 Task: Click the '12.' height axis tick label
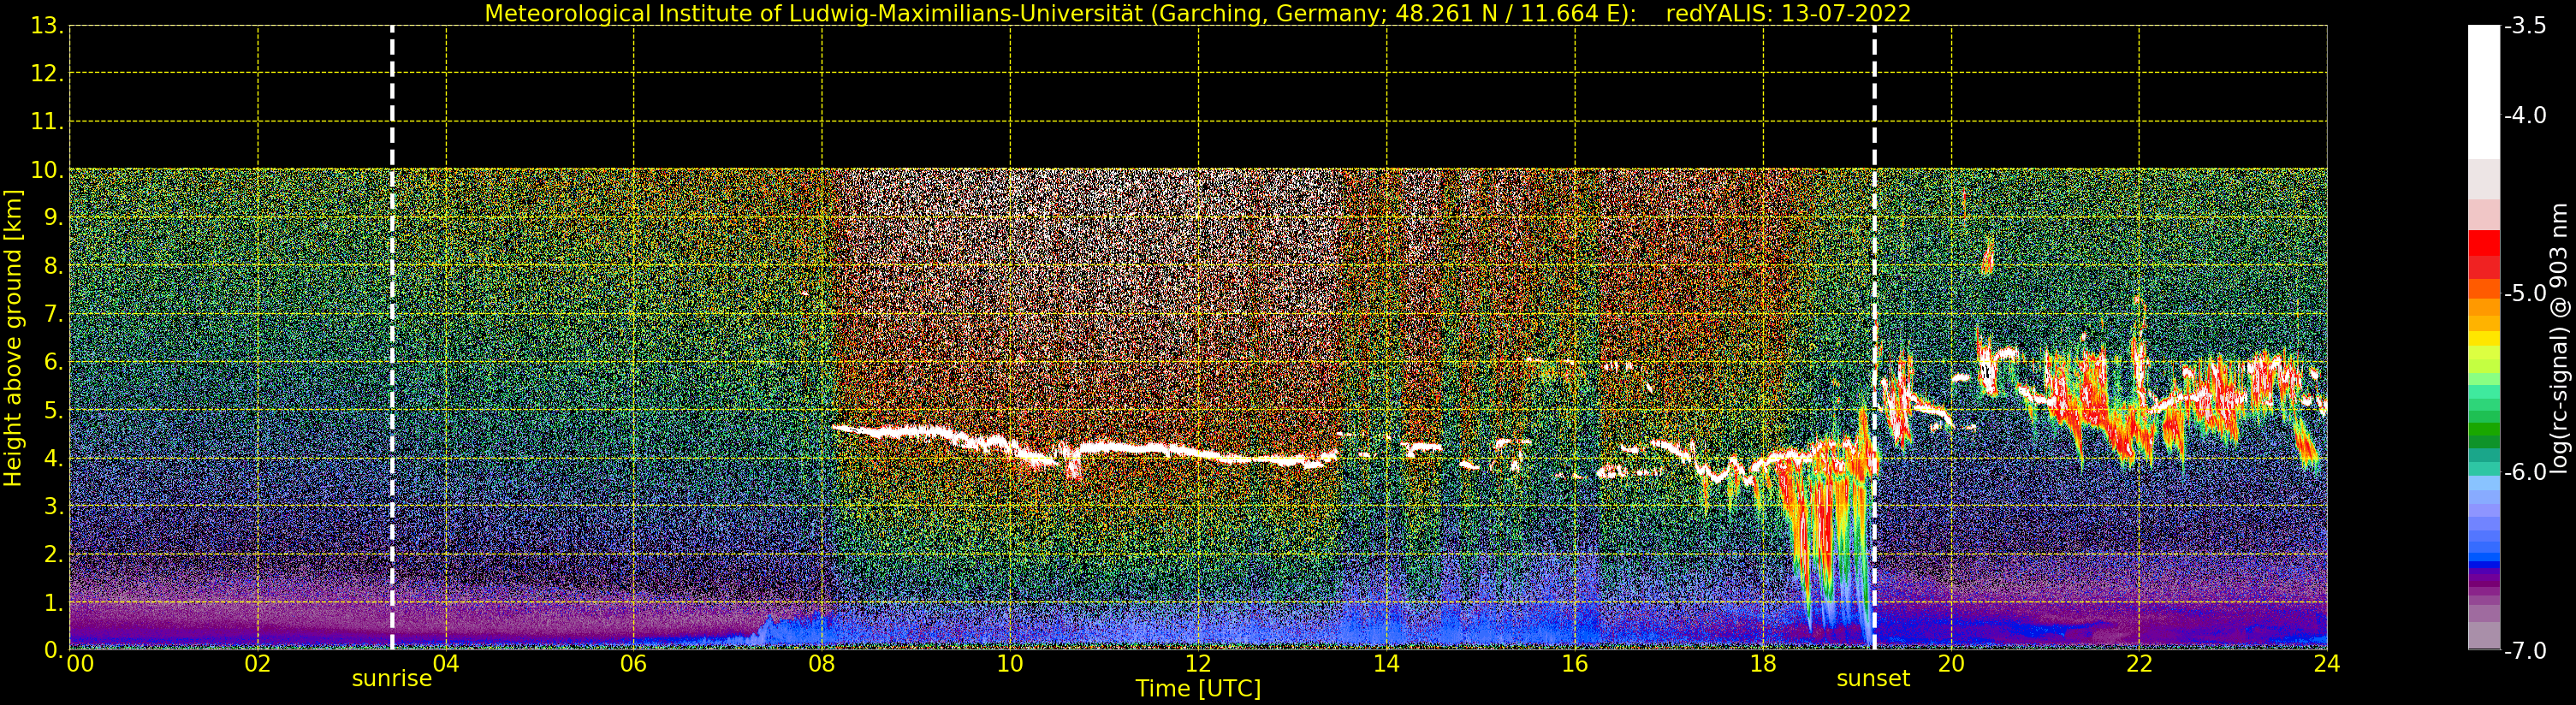coord(47,74)
